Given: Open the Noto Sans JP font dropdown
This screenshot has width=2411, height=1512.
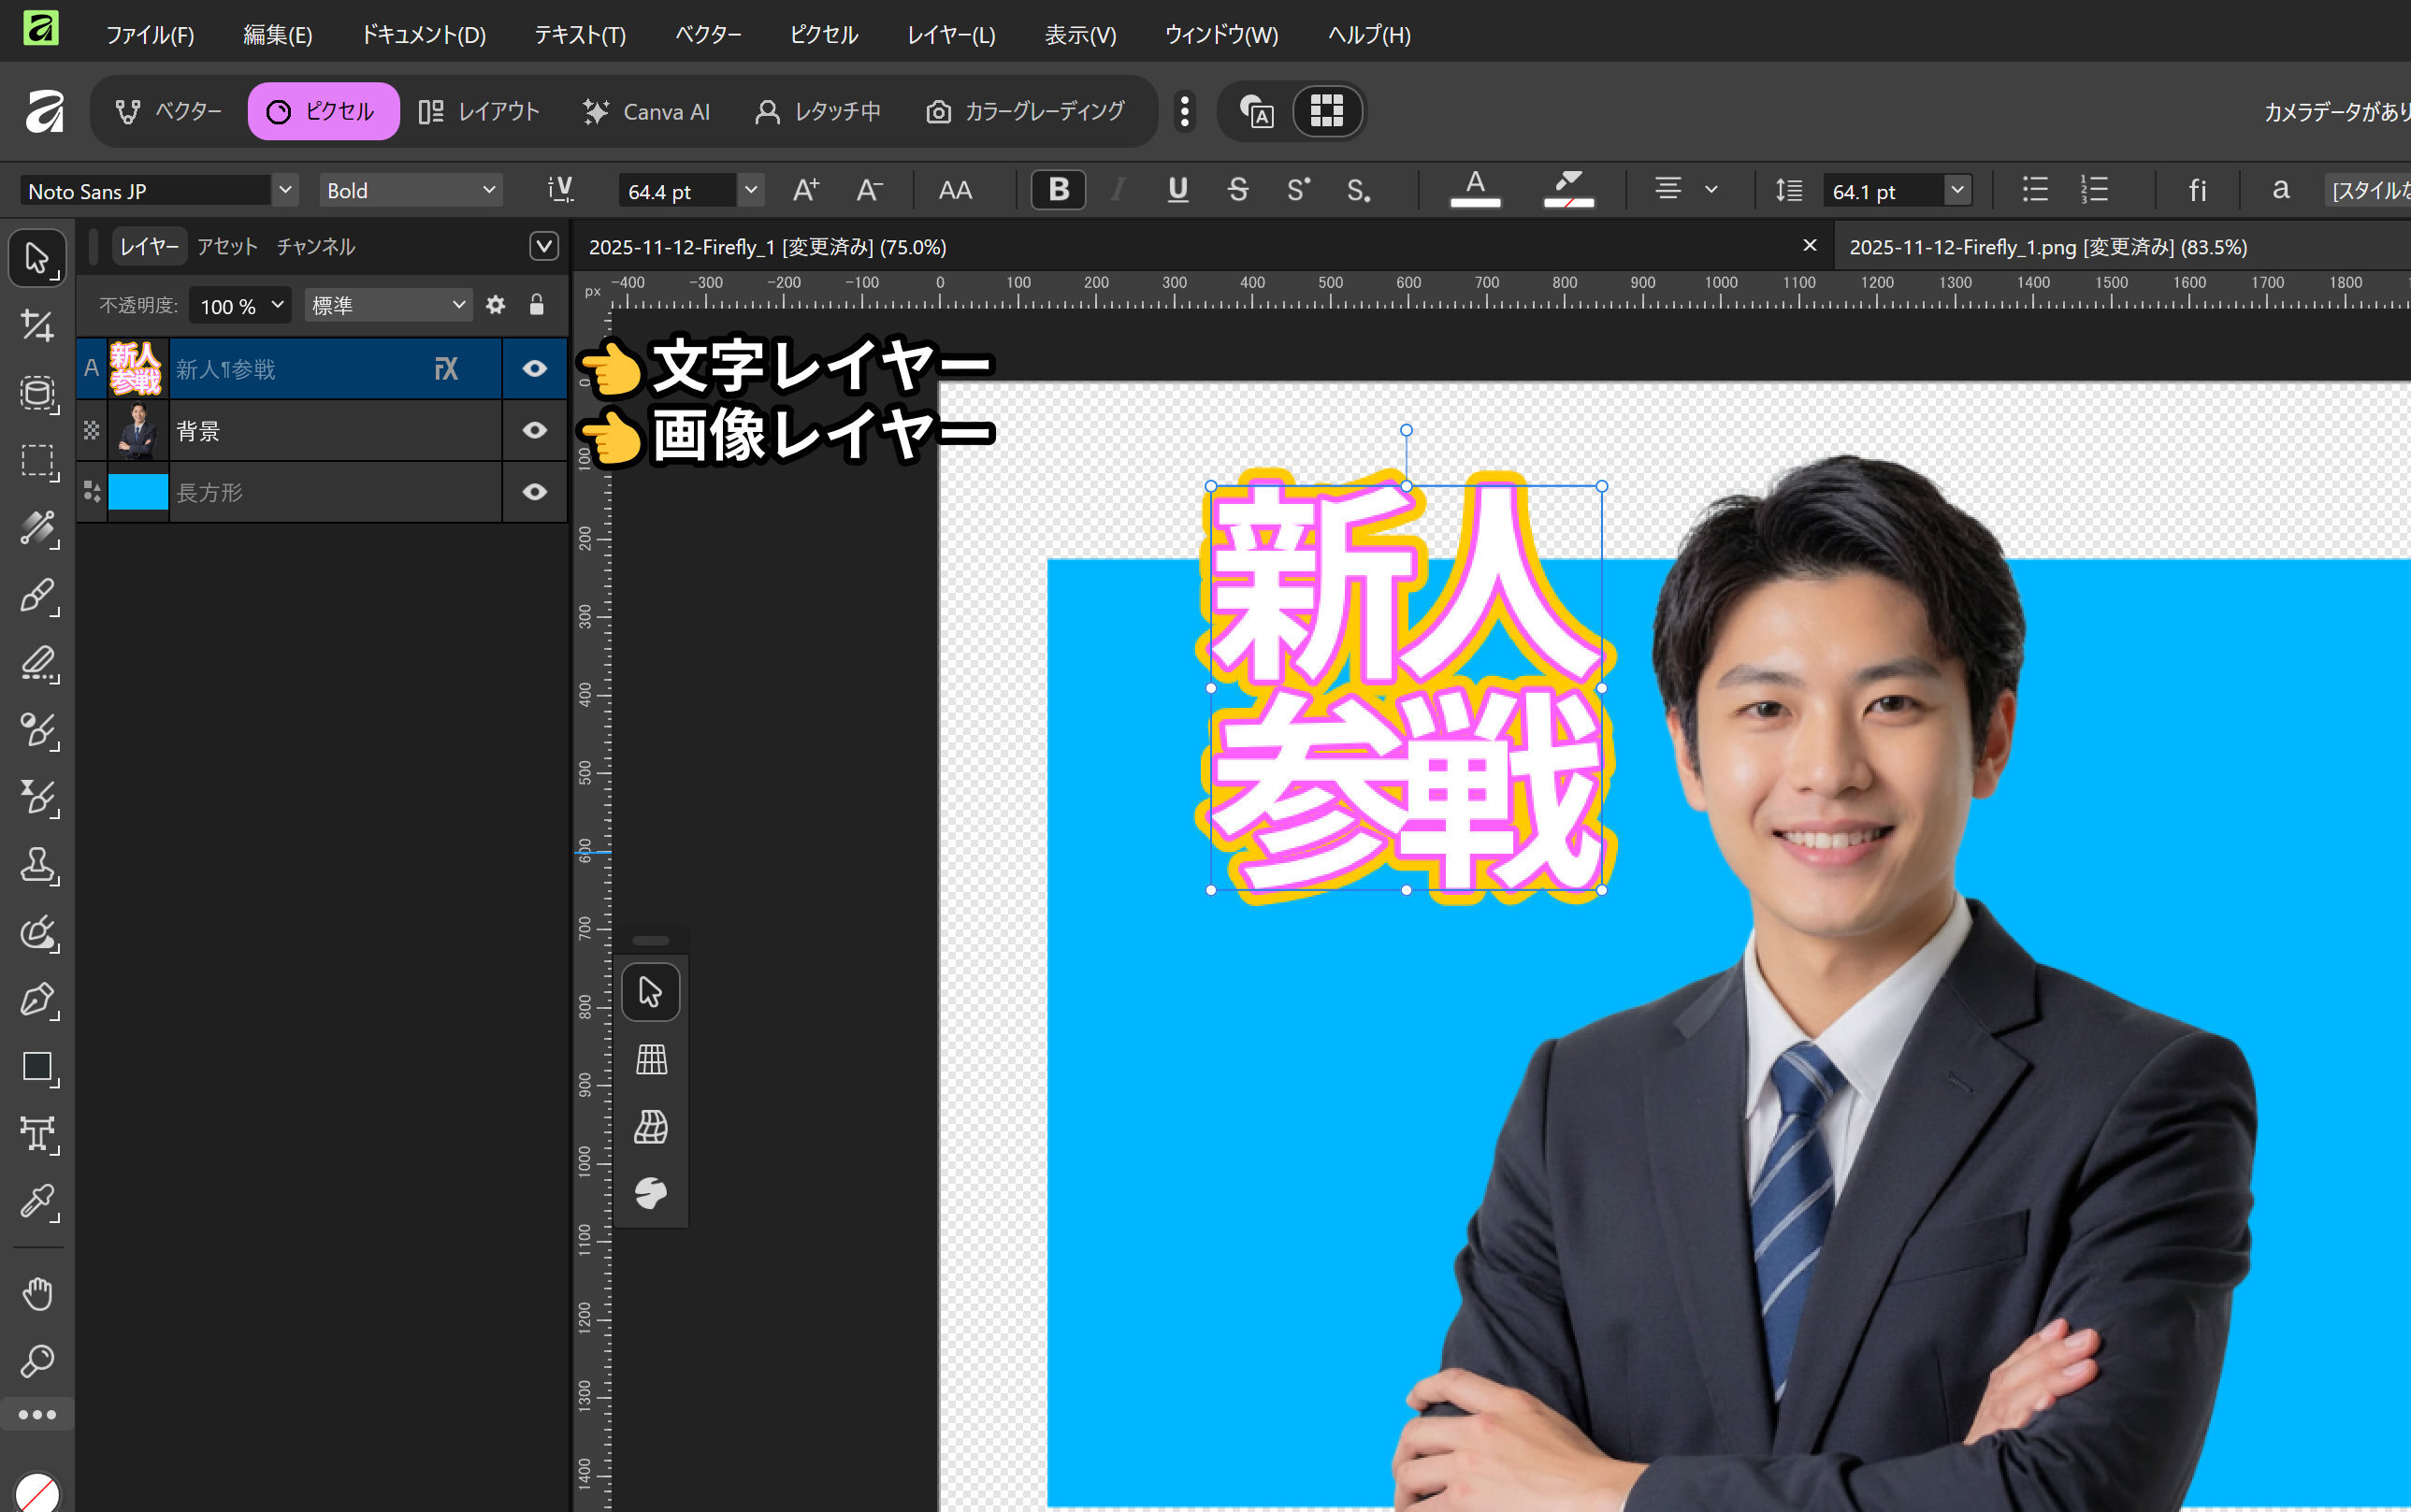Looking at the screenshot, I should tap(285, 190).
